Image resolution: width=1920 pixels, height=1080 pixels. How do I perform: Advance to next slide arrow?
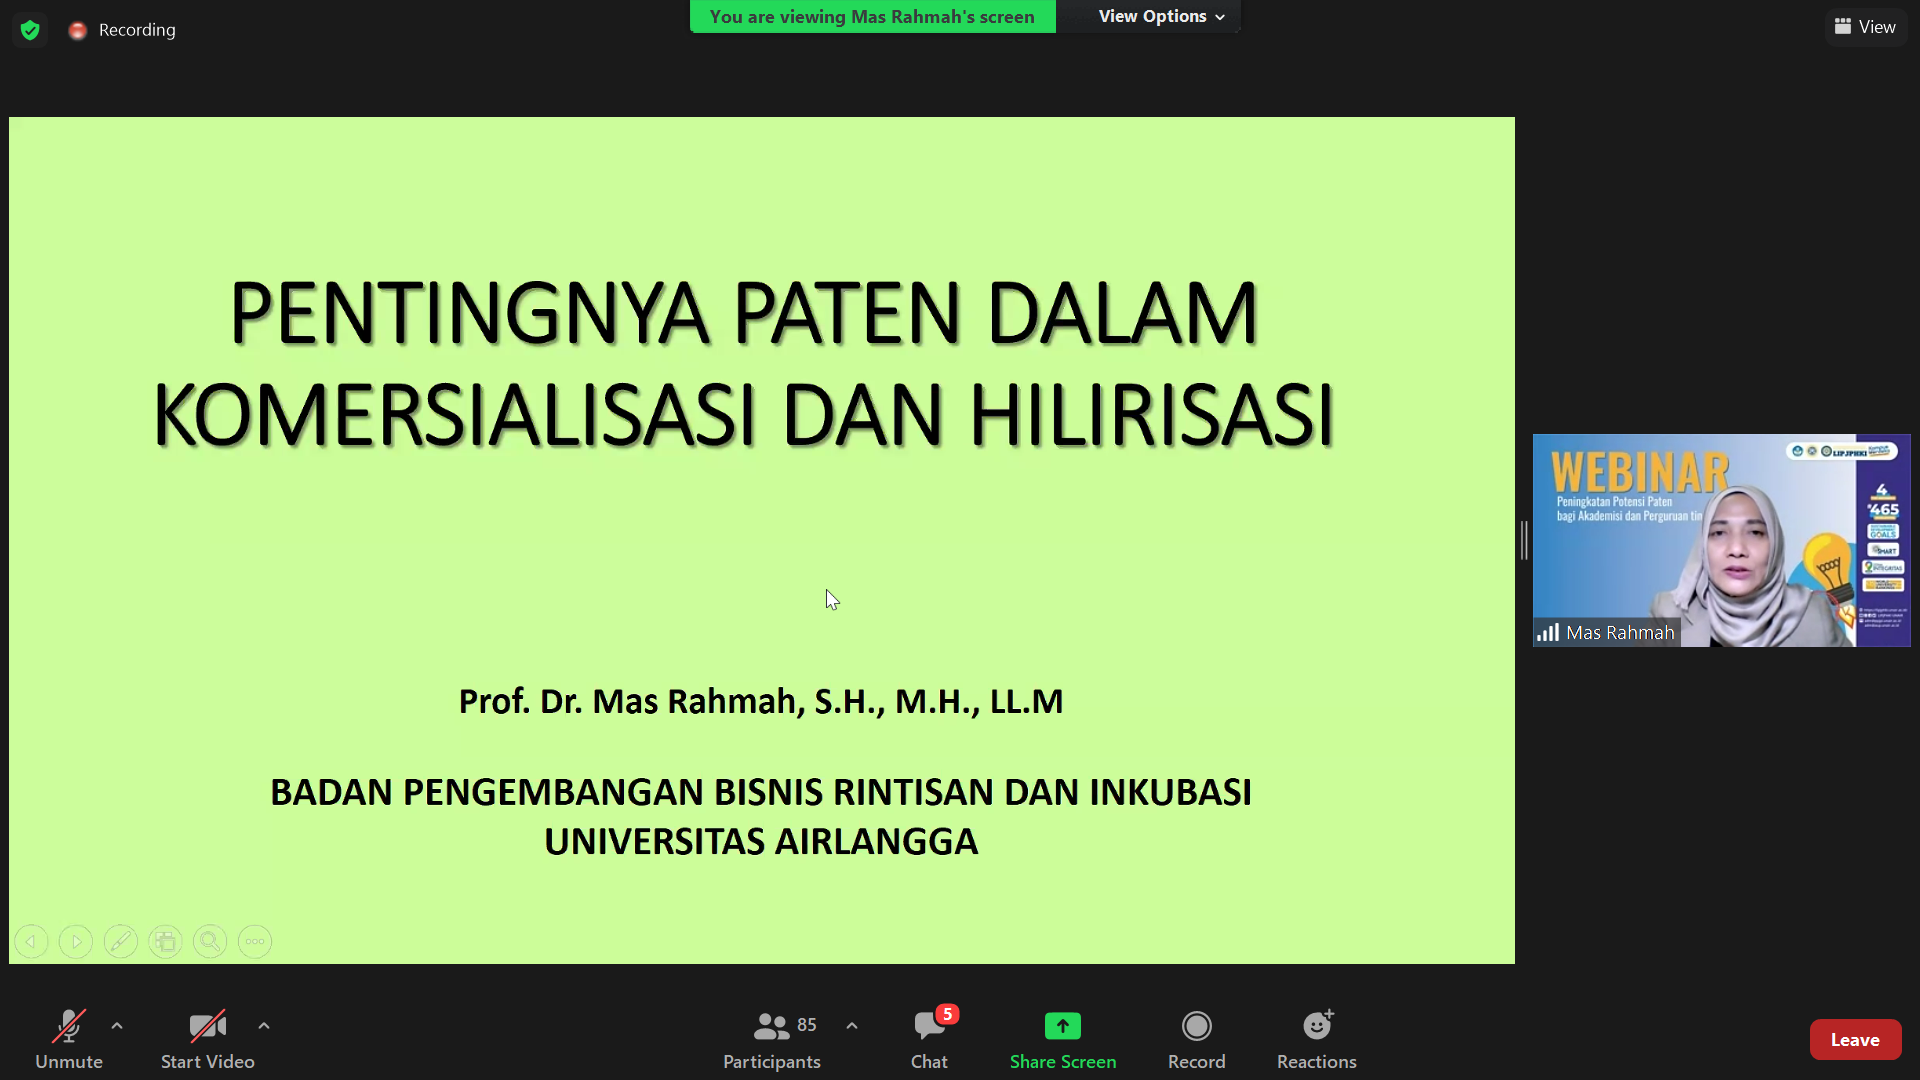[76, 941]
